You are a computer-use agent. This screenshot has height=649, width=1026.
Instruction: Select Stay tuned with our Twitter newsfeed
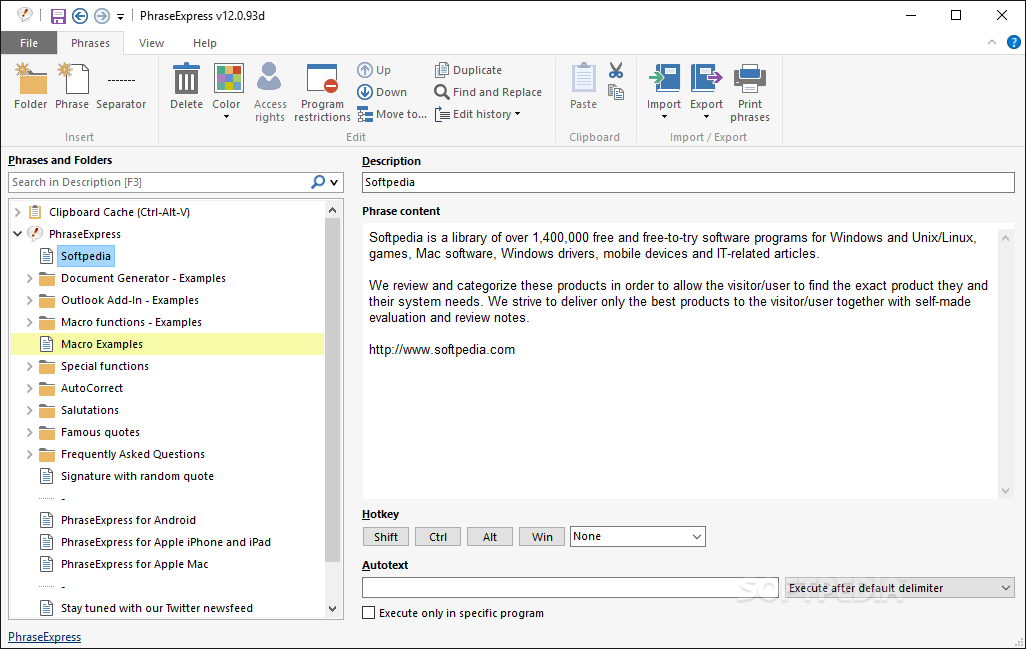(156, 608)
